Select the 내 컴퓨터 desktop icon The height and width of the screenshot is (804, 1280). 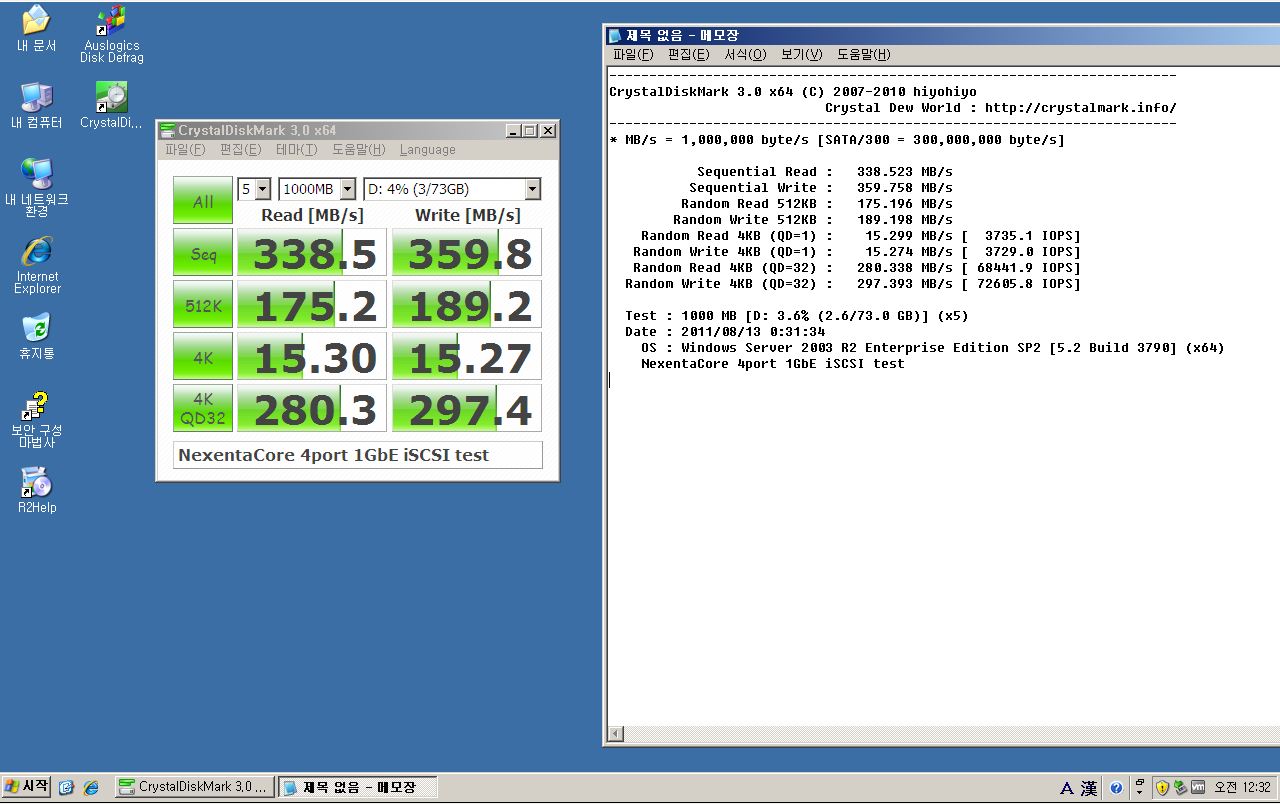[36, 106]
